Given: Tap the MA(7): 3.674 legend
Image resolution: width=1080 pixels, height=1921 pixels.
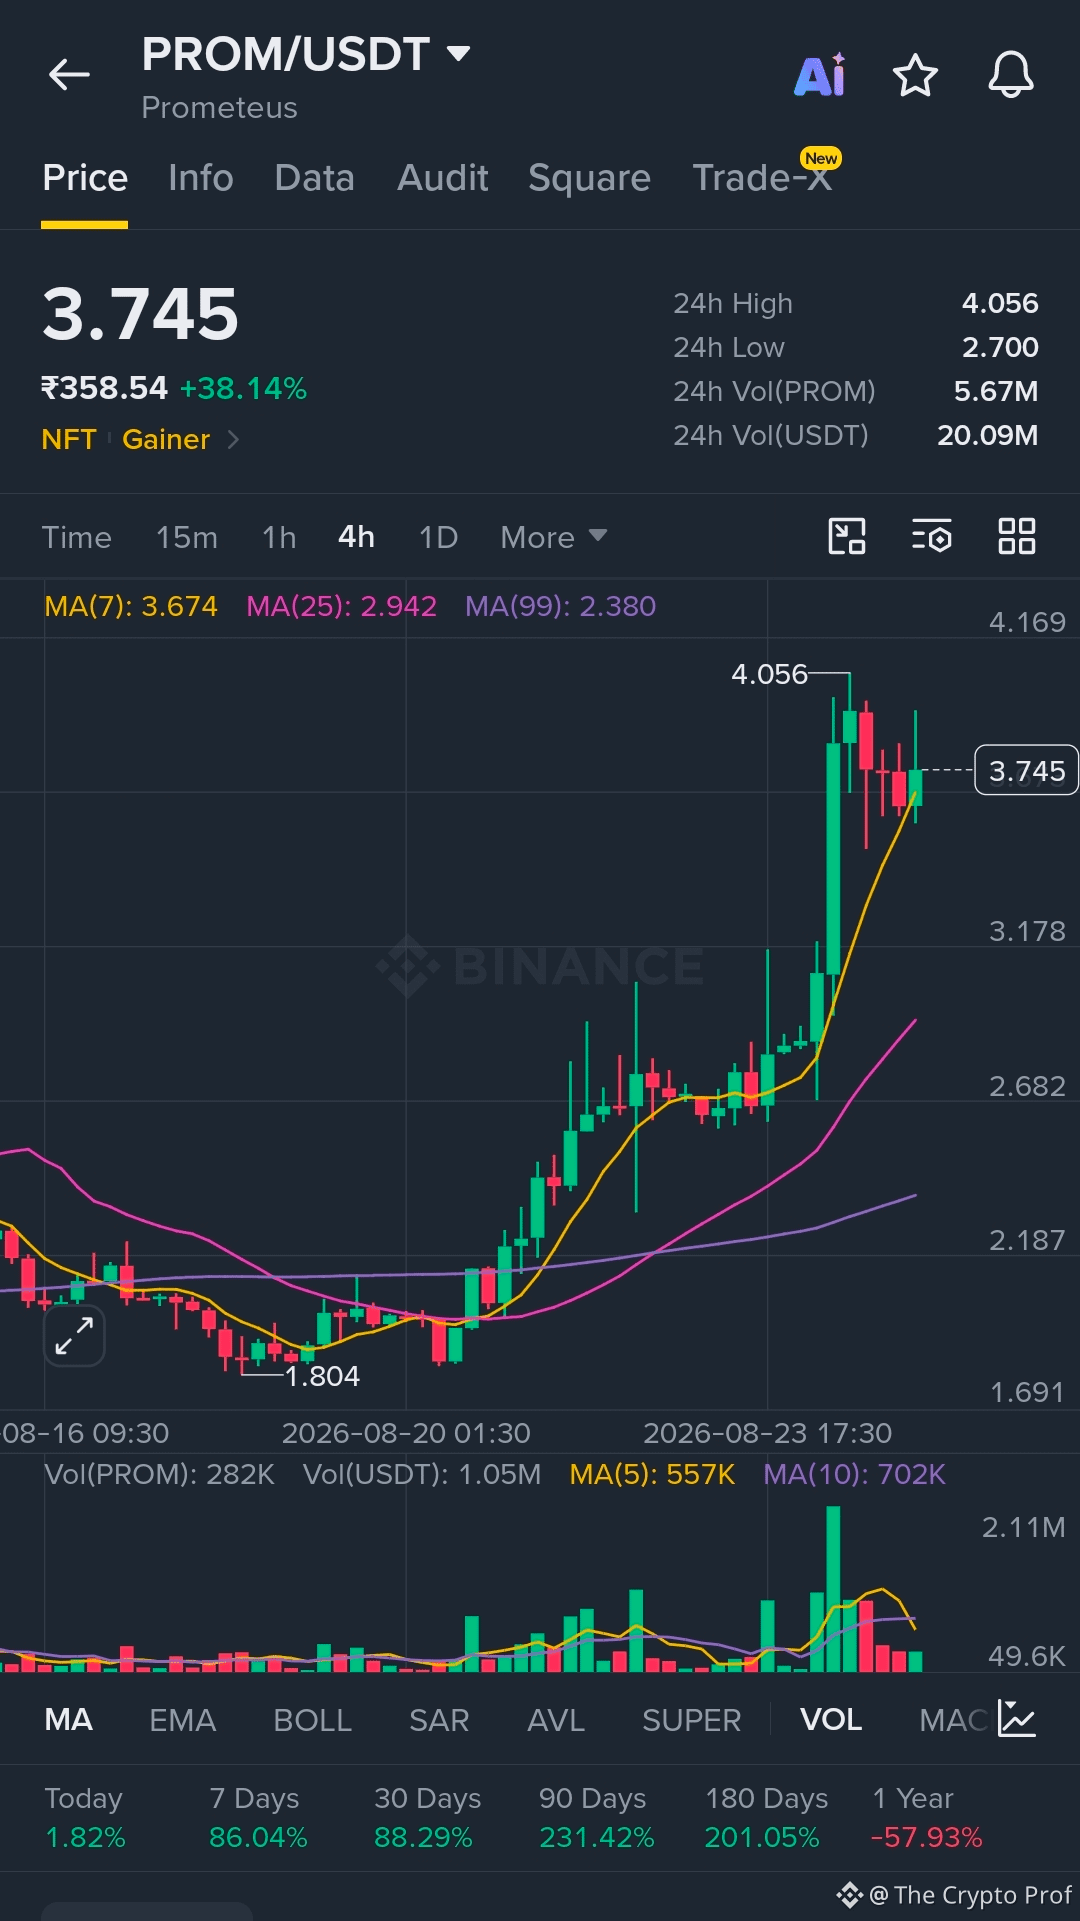Looking at the screenshot, I should [131, 606].
